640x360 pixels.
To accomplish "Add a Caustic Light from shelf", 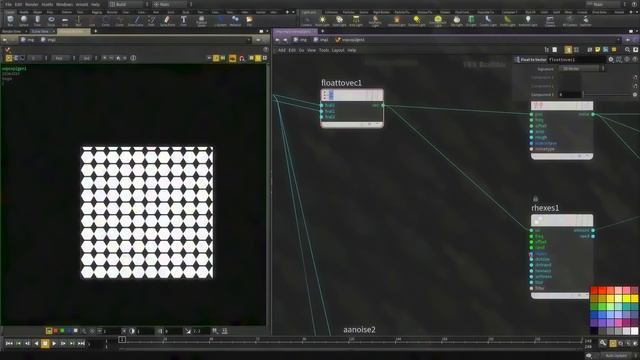I will click(x=488, y=20).
